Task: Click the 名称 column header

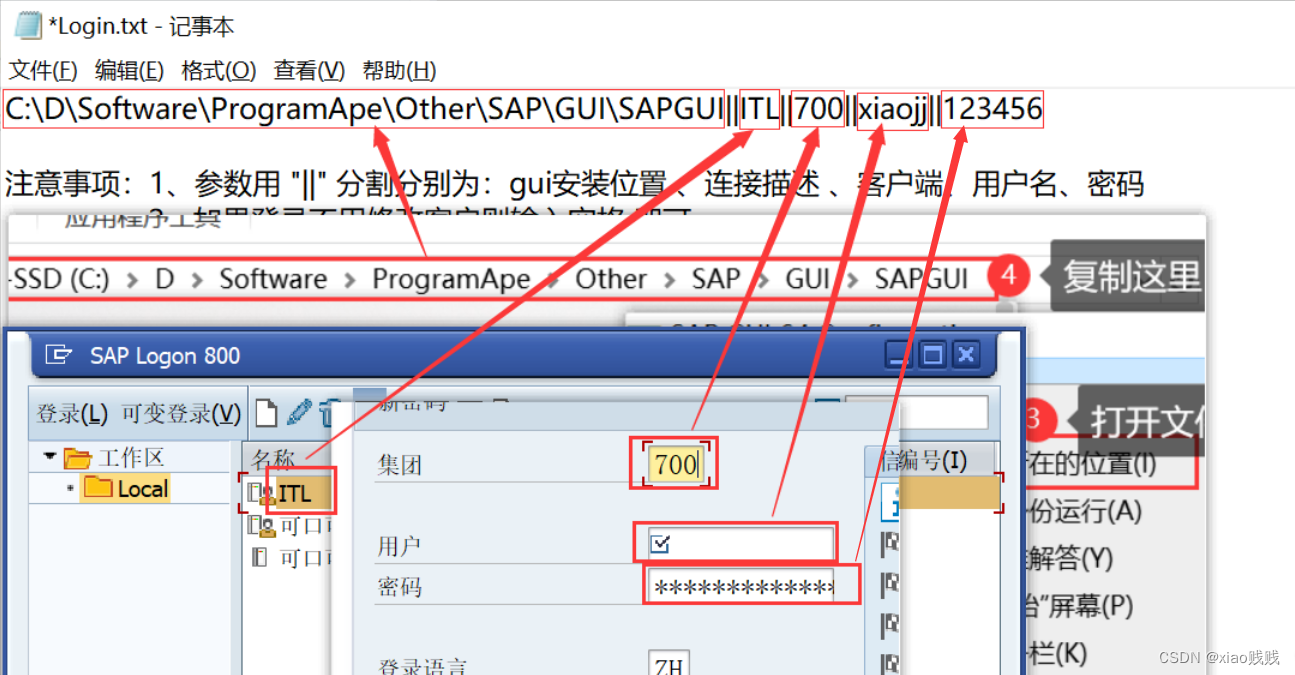Action: tap(272, 459)
